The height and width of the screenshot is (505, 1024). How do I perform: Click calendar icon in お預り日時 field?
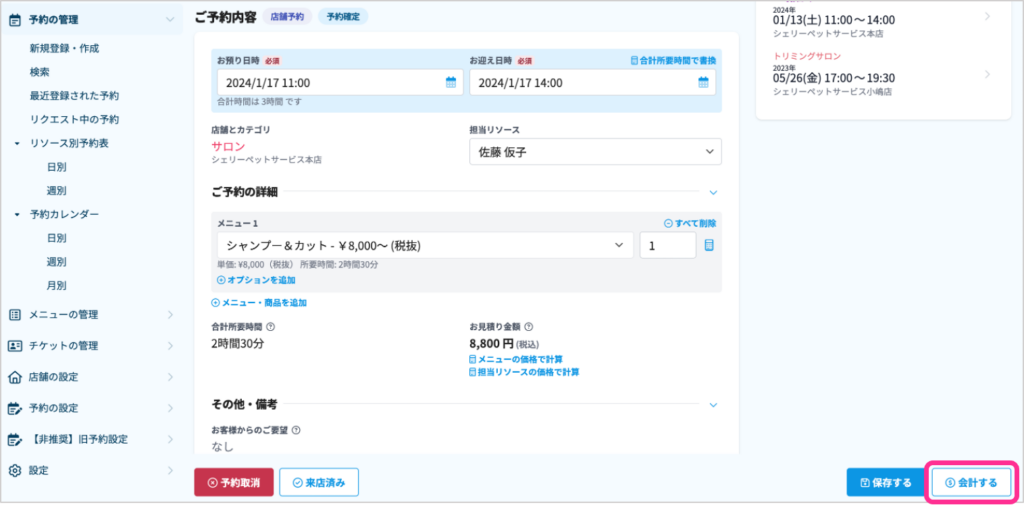[451, 83]
